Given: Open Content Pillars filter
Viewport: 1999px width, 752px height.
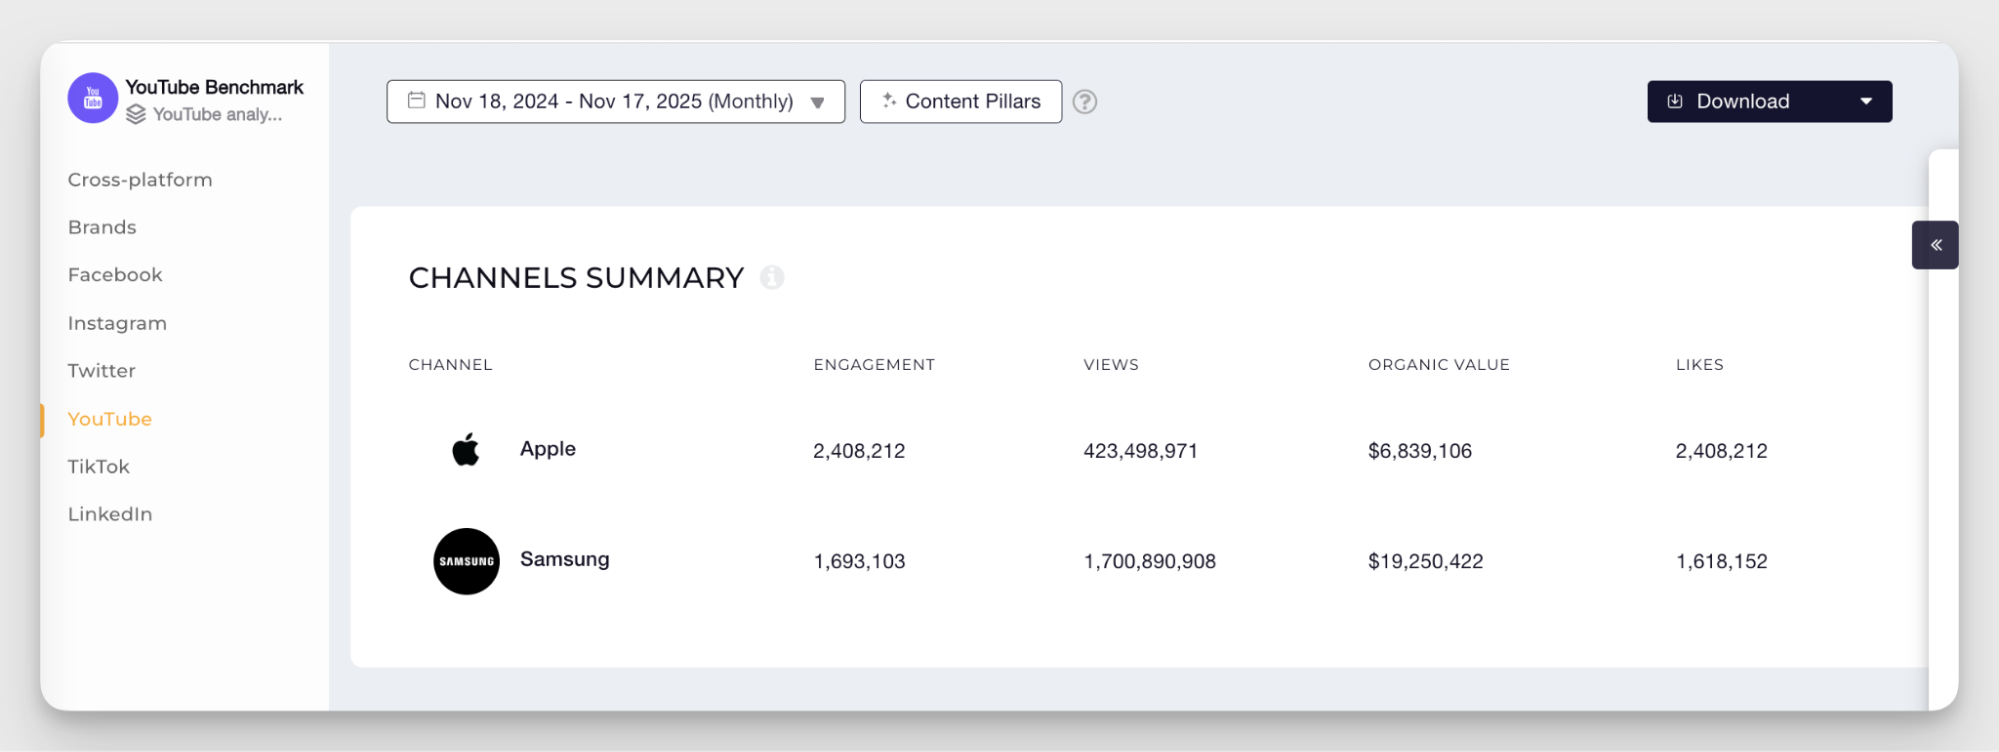Looking at the screenshot, I should pyautogui.click(x=960, y=102).
